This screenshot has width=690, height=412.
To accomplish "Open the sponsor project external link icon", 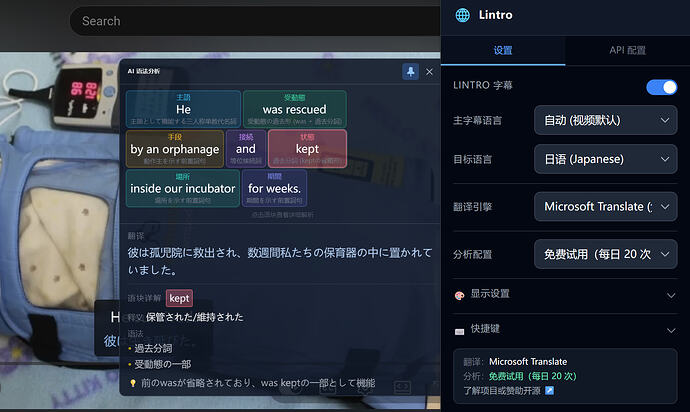I will tap(550, 390).
